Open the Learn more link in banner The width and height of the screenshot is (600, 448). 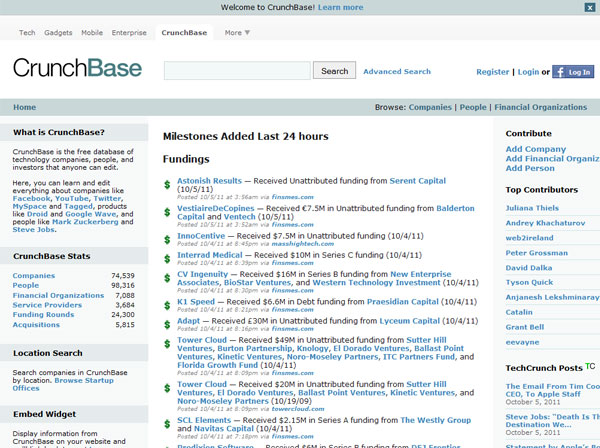[341, 7]
